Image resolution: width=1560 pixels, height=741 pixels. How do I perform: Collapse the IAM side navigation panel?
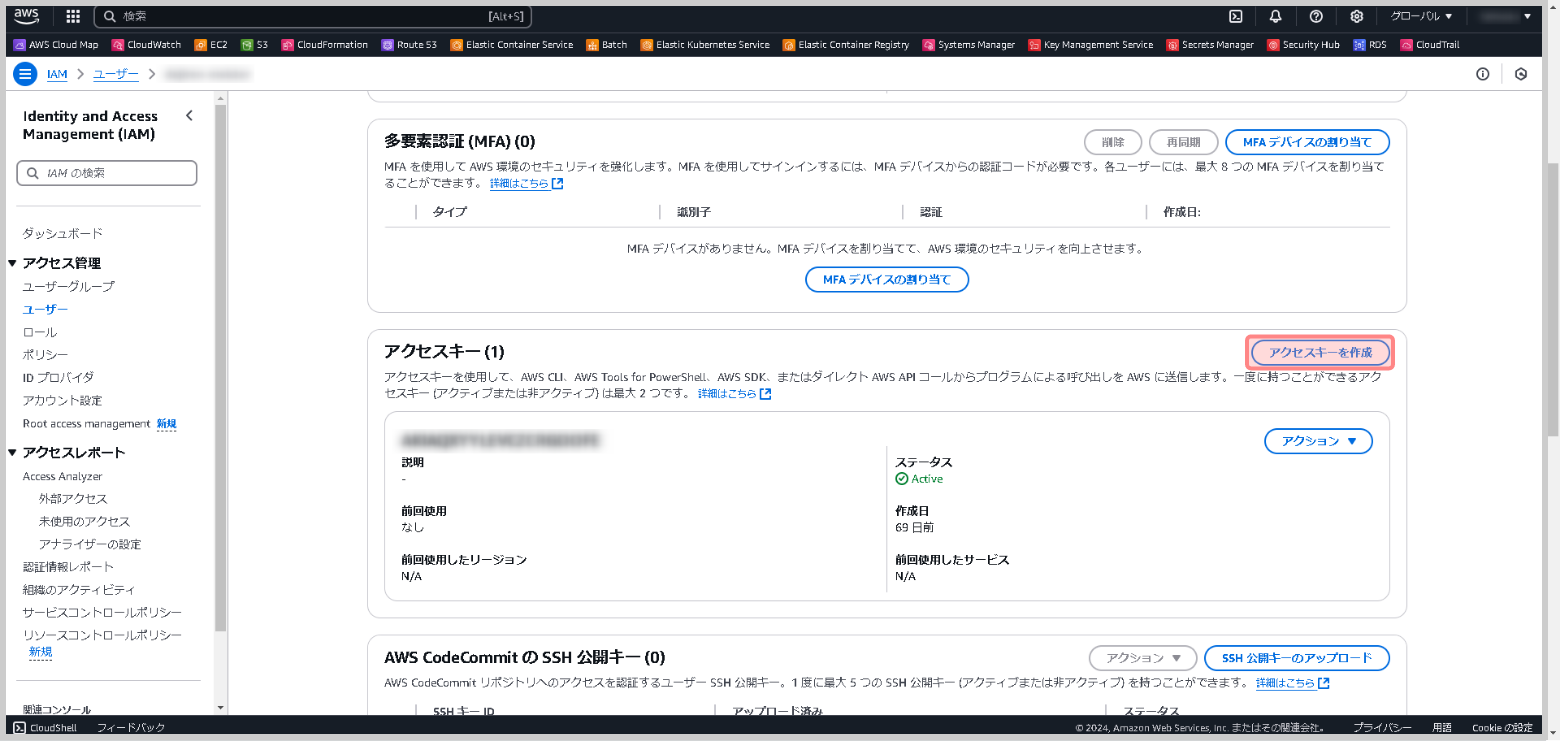189,116
